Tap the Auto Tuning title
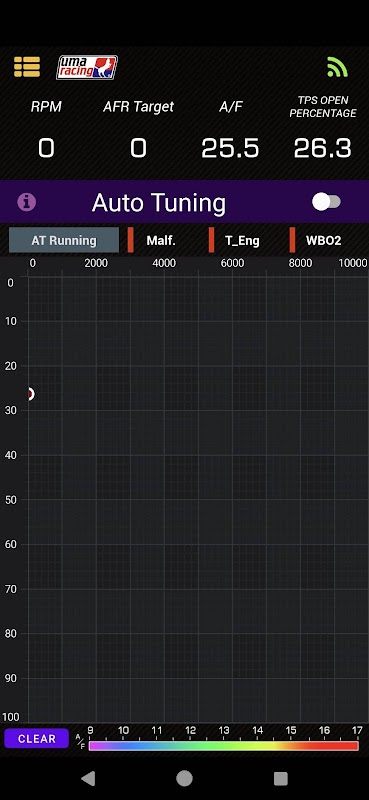The width and height of the screenshot is (369, 800). pos(159,203)
